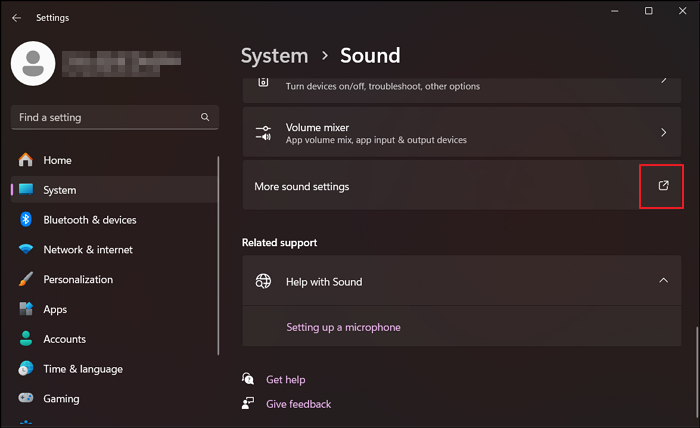The height and width of the screenshot is (428, 700).
Task: Click the Network & internet Wi-Fi icon
Action: 26,250
